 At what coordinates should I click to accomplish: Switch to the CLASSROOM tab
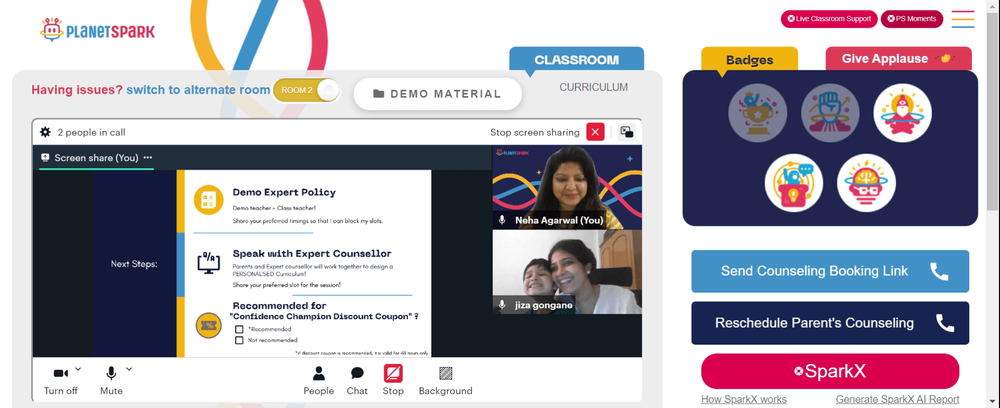pyautogui.click(x=577, y=60)
